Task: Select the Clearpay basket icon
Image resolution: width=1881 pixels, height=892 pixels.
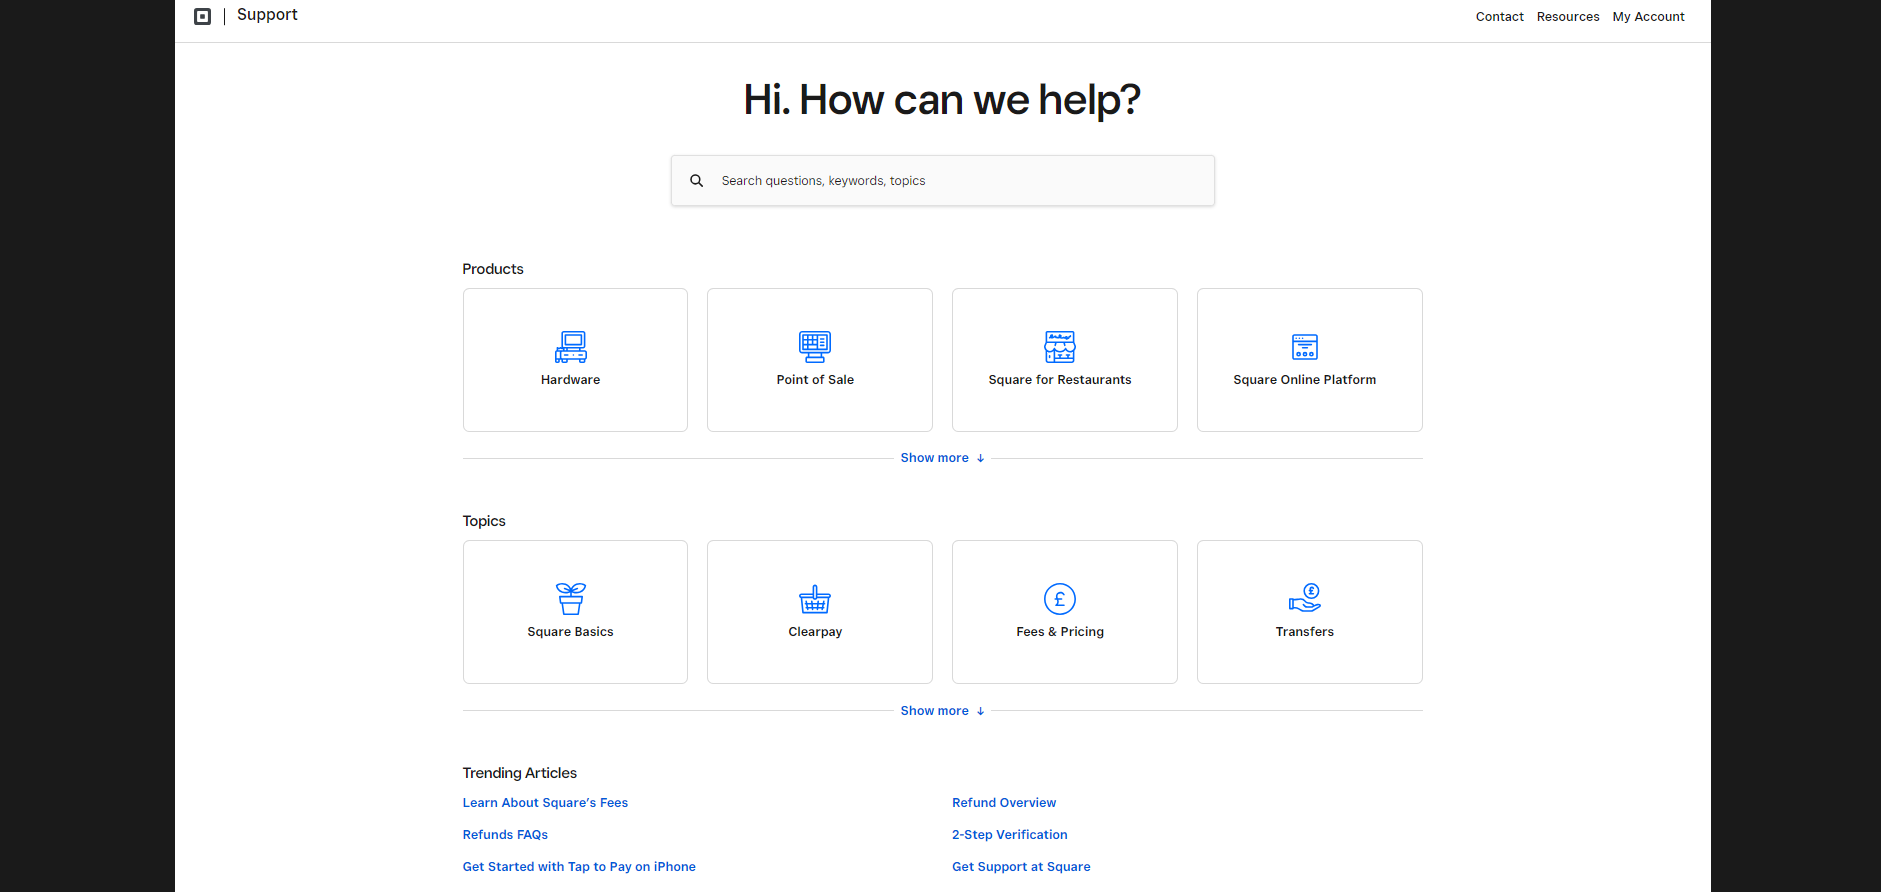Action: [x=815, y=599]
